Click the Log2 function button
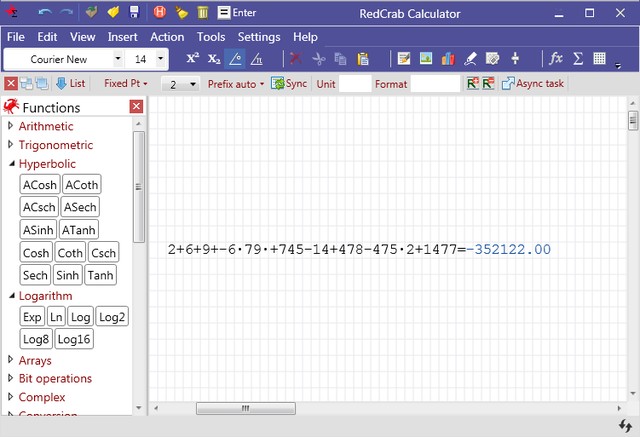 113,317
